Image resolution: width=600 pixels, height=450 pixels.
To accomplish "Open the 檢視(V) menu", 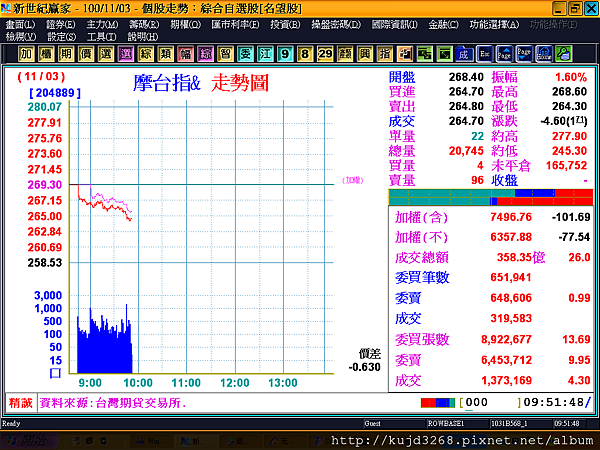I will coord(21,37).
